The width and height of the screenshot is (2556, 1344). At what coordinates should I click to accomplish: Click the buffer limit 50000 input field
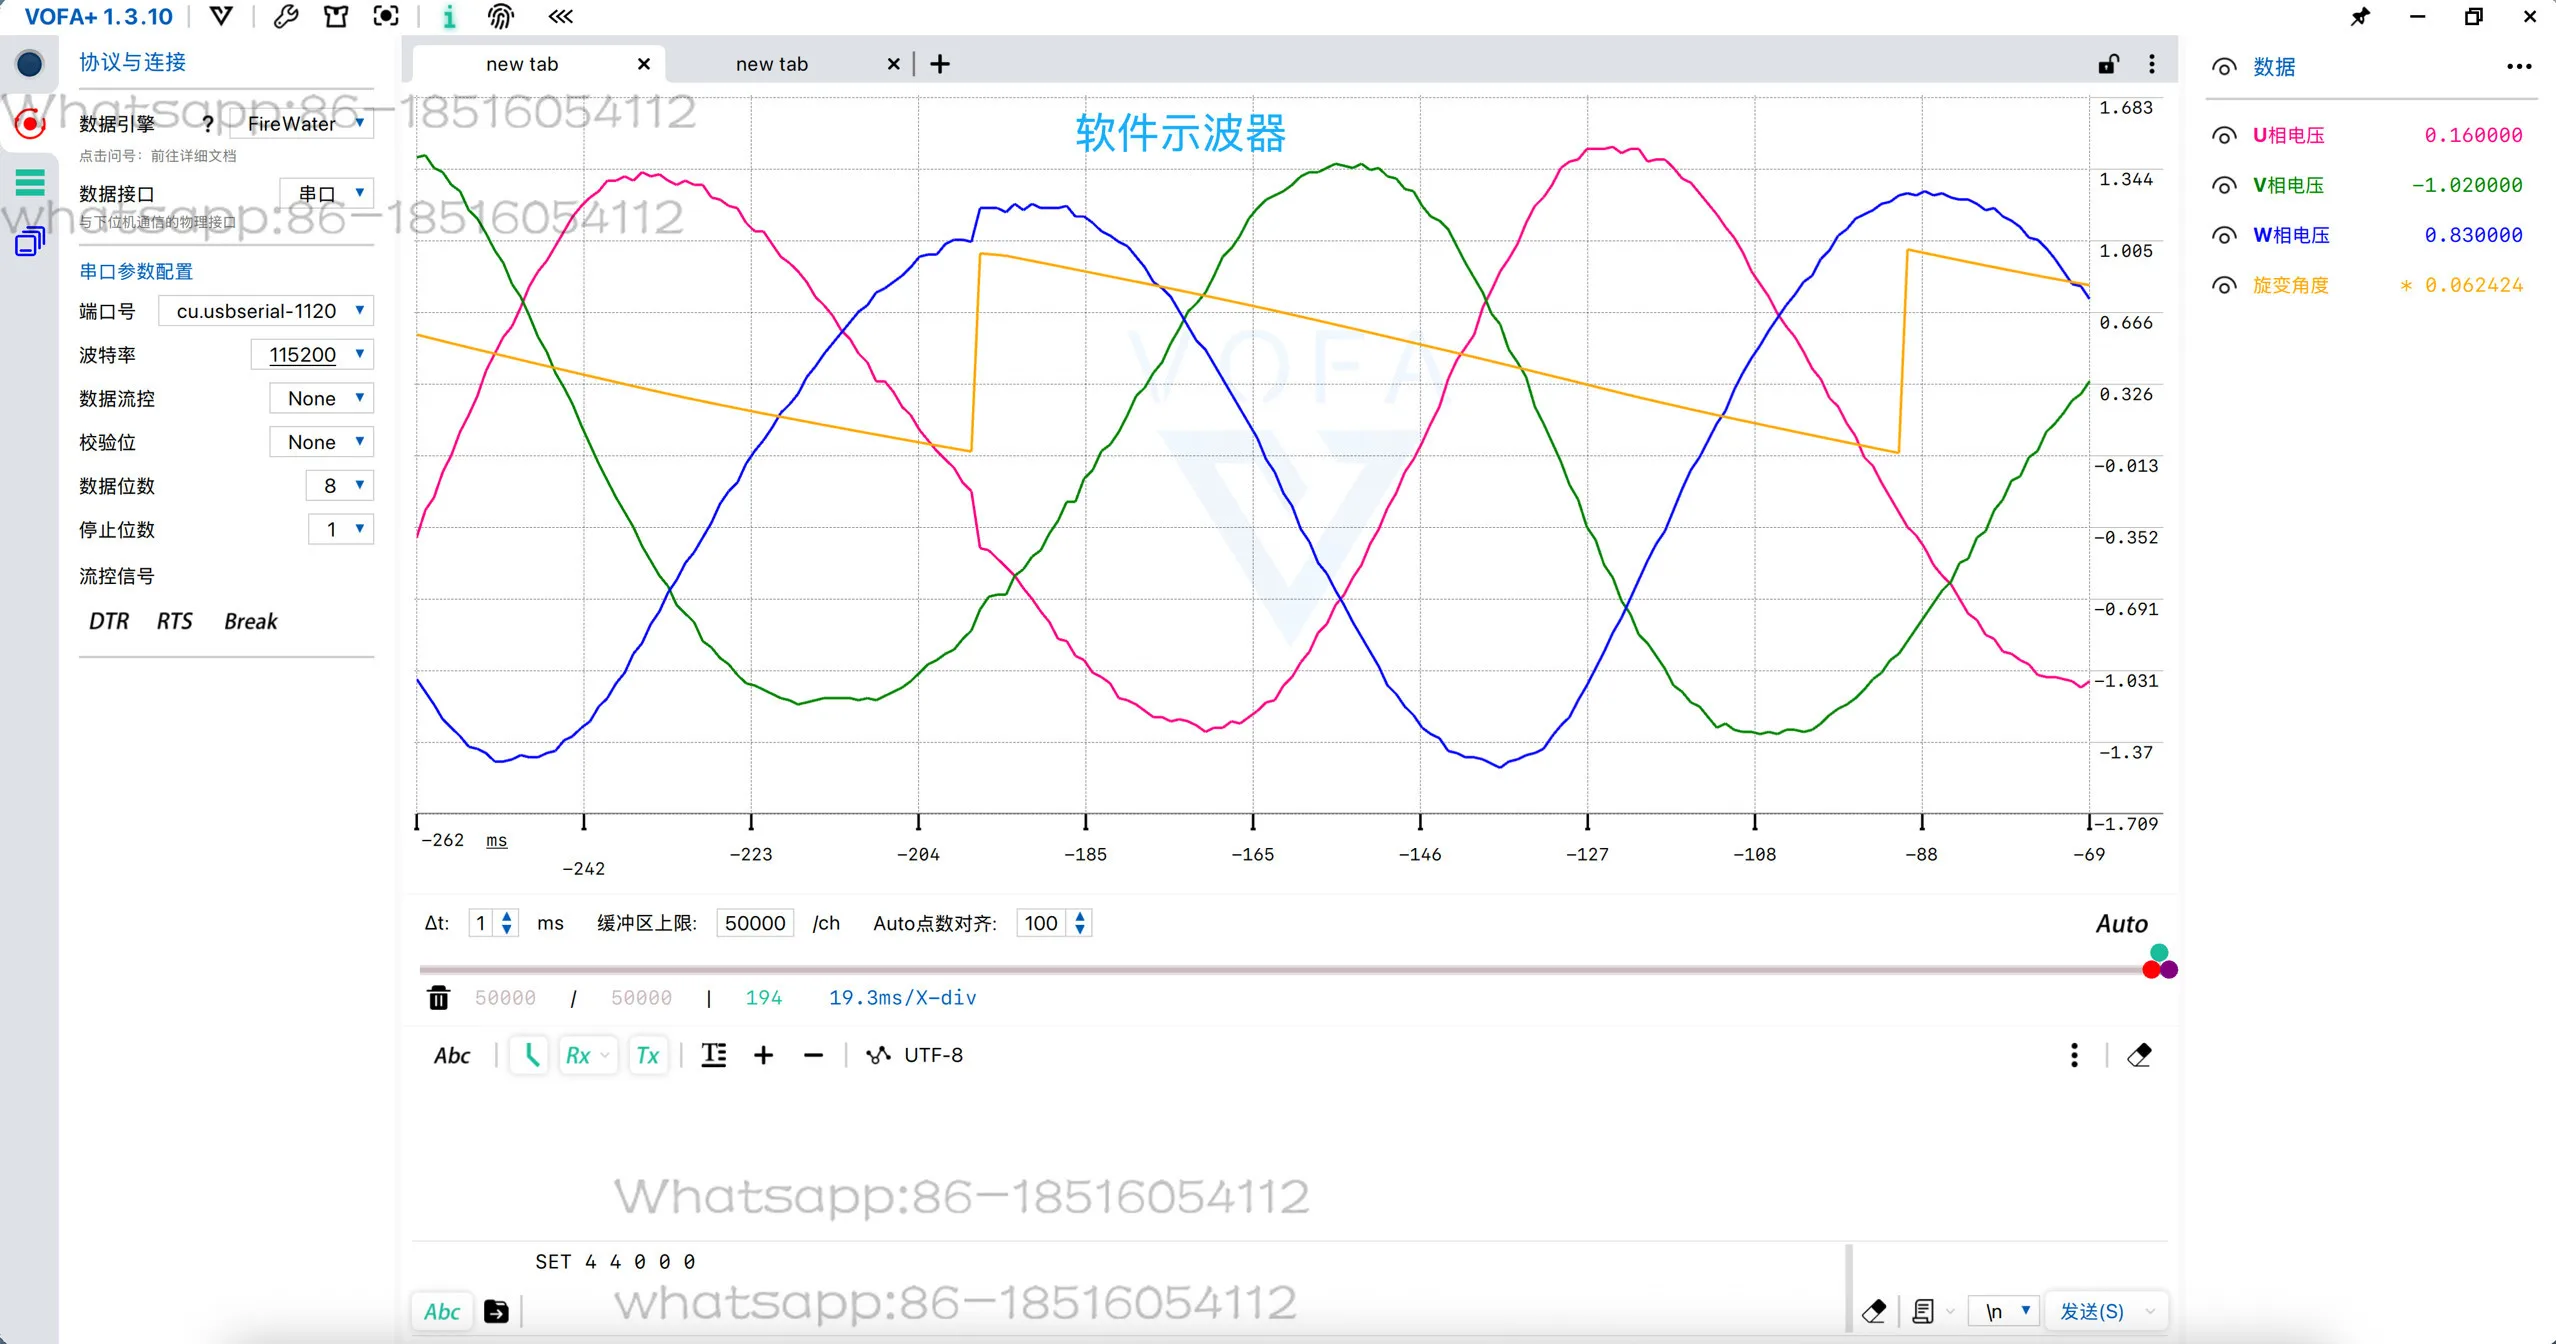coord(755,923)
